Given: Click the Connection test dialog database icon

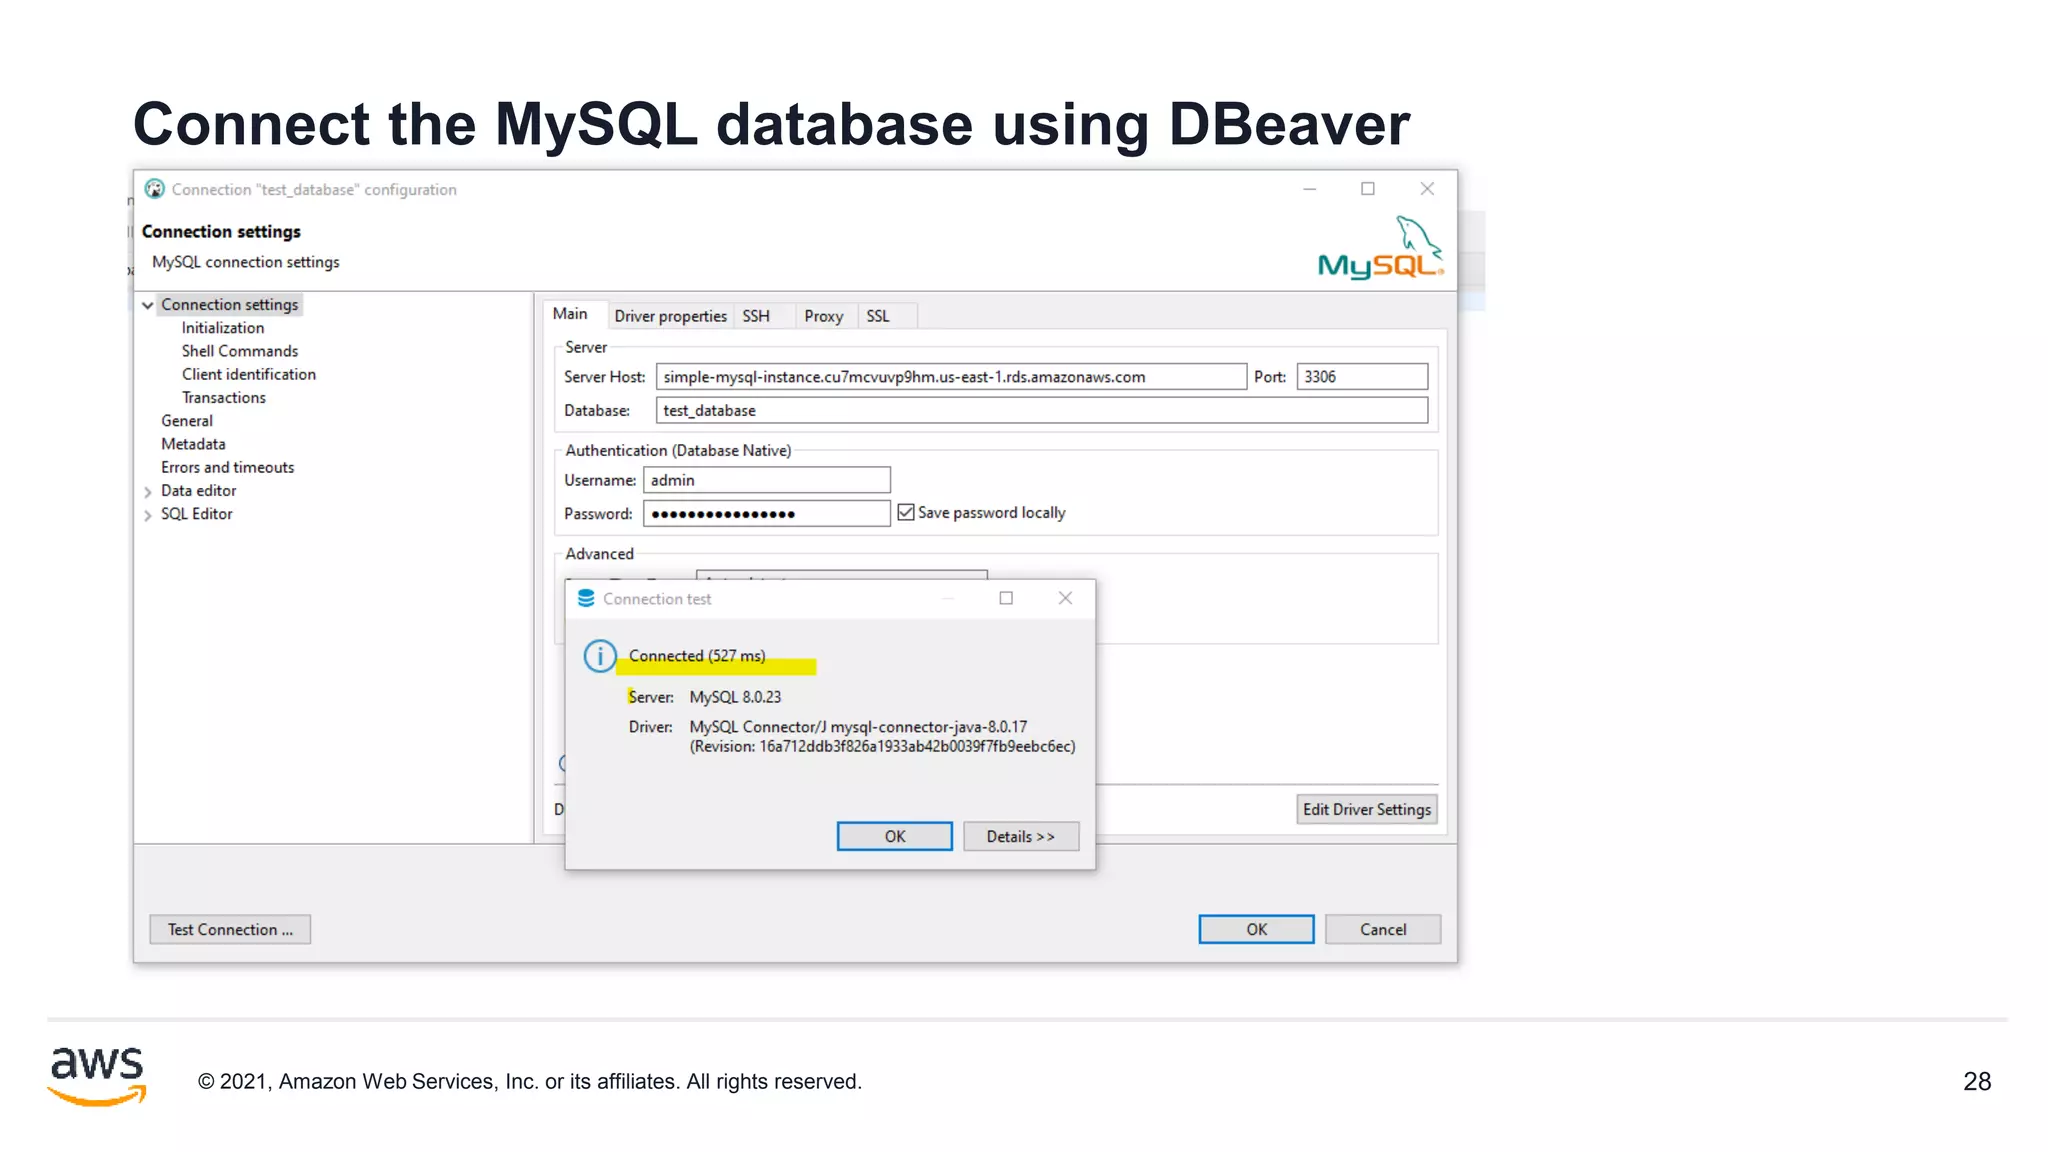Looking at the screenshot, I should click(586, 598).
